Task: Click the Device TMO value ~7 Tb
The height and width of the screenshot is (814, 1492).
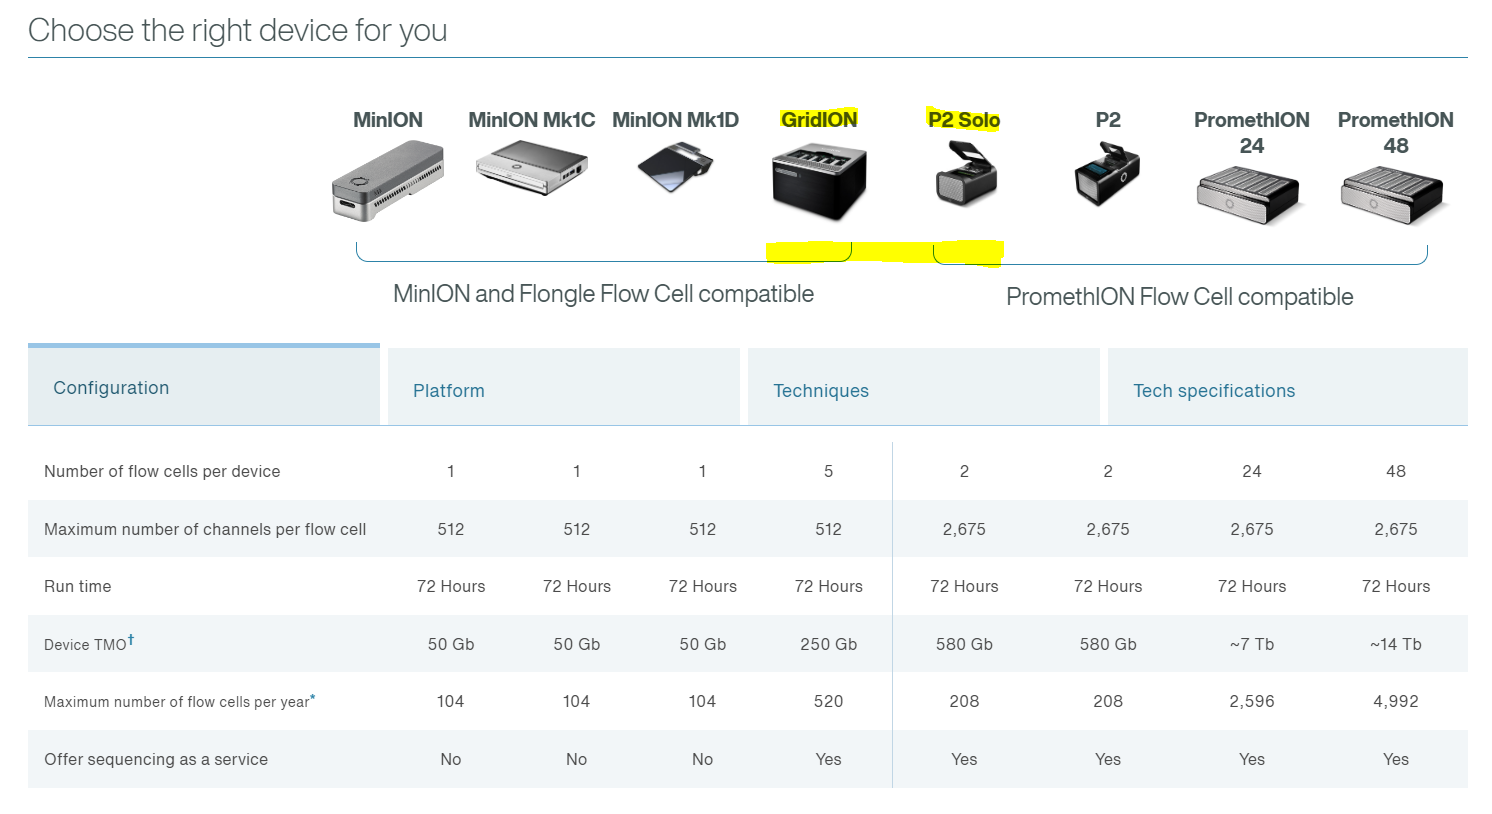Action: [x=1252, y=644]
